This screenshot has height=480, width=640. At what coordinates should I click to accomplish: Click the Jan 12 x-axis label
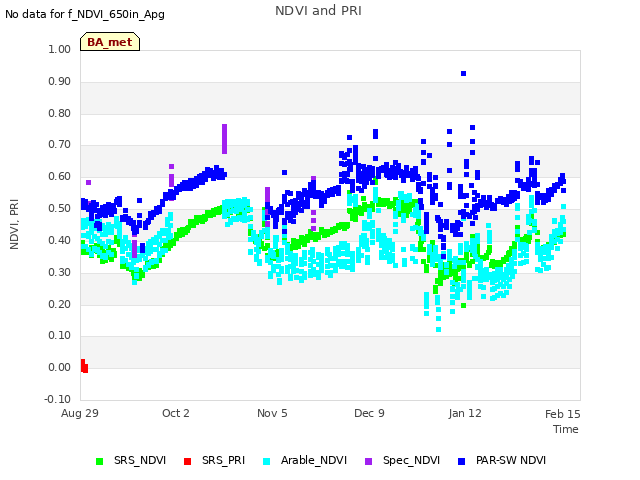click(x=465, y=413)
